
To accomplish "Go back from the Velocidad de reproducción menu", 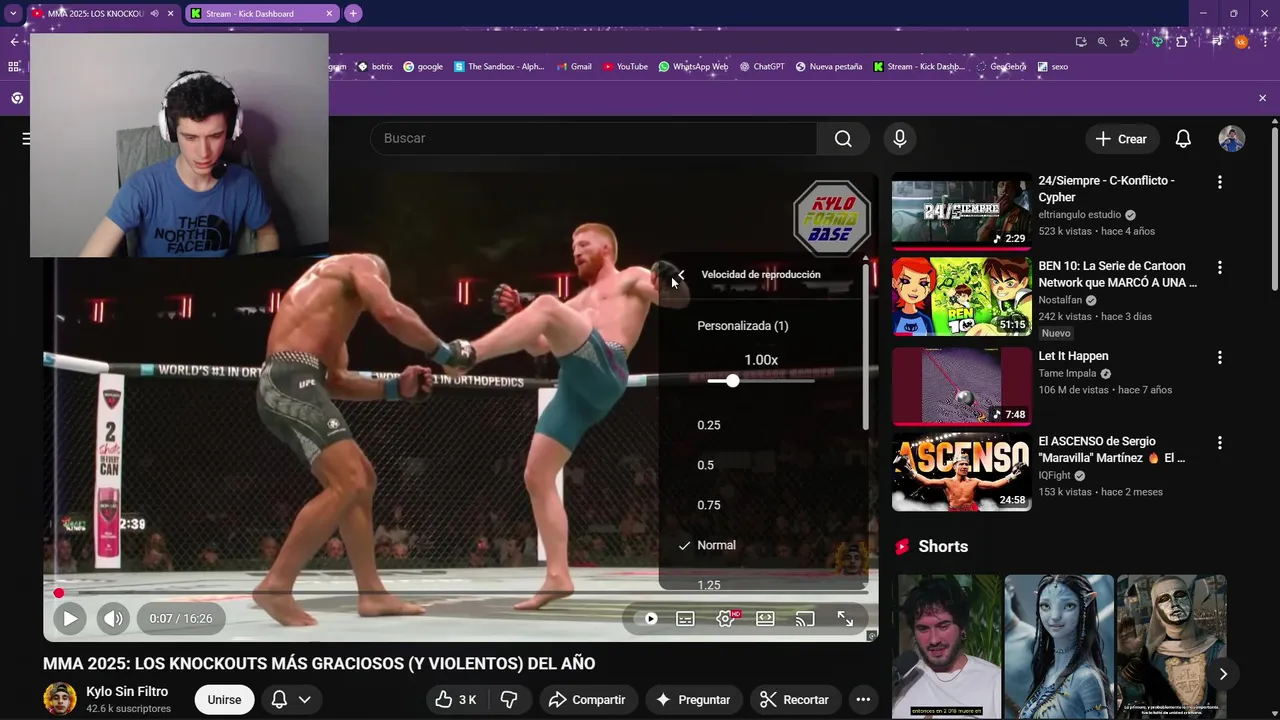I will pos(681,275).
